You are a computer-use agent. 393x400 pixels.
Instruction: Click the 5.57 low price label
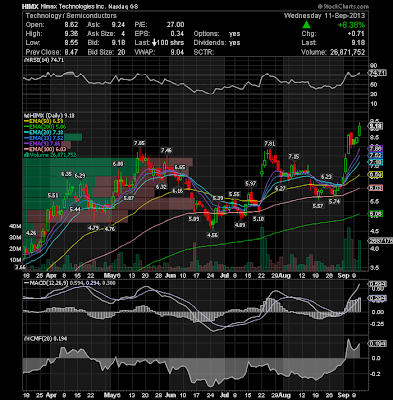point(318,206)
